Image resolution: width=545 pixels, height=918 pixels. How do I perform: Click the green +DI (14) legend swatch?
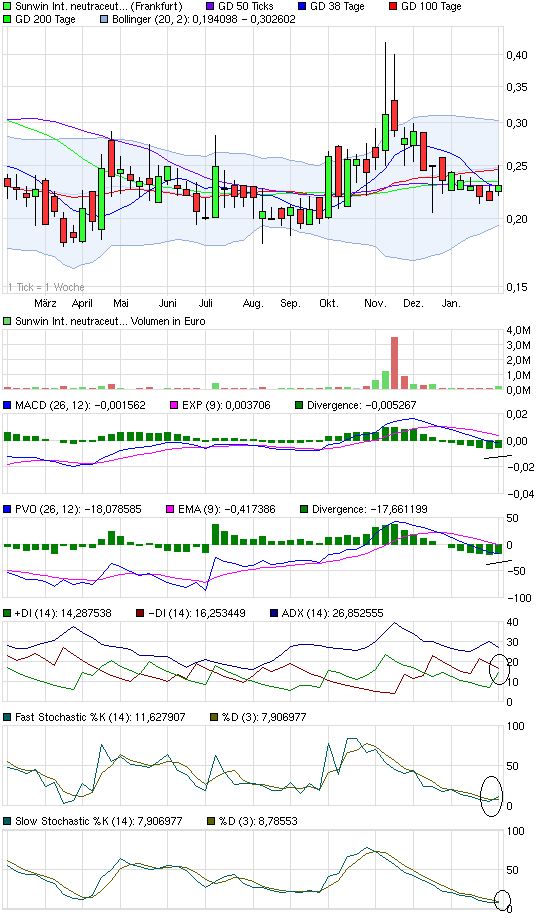pyautogui.click(x=7, y=614)
